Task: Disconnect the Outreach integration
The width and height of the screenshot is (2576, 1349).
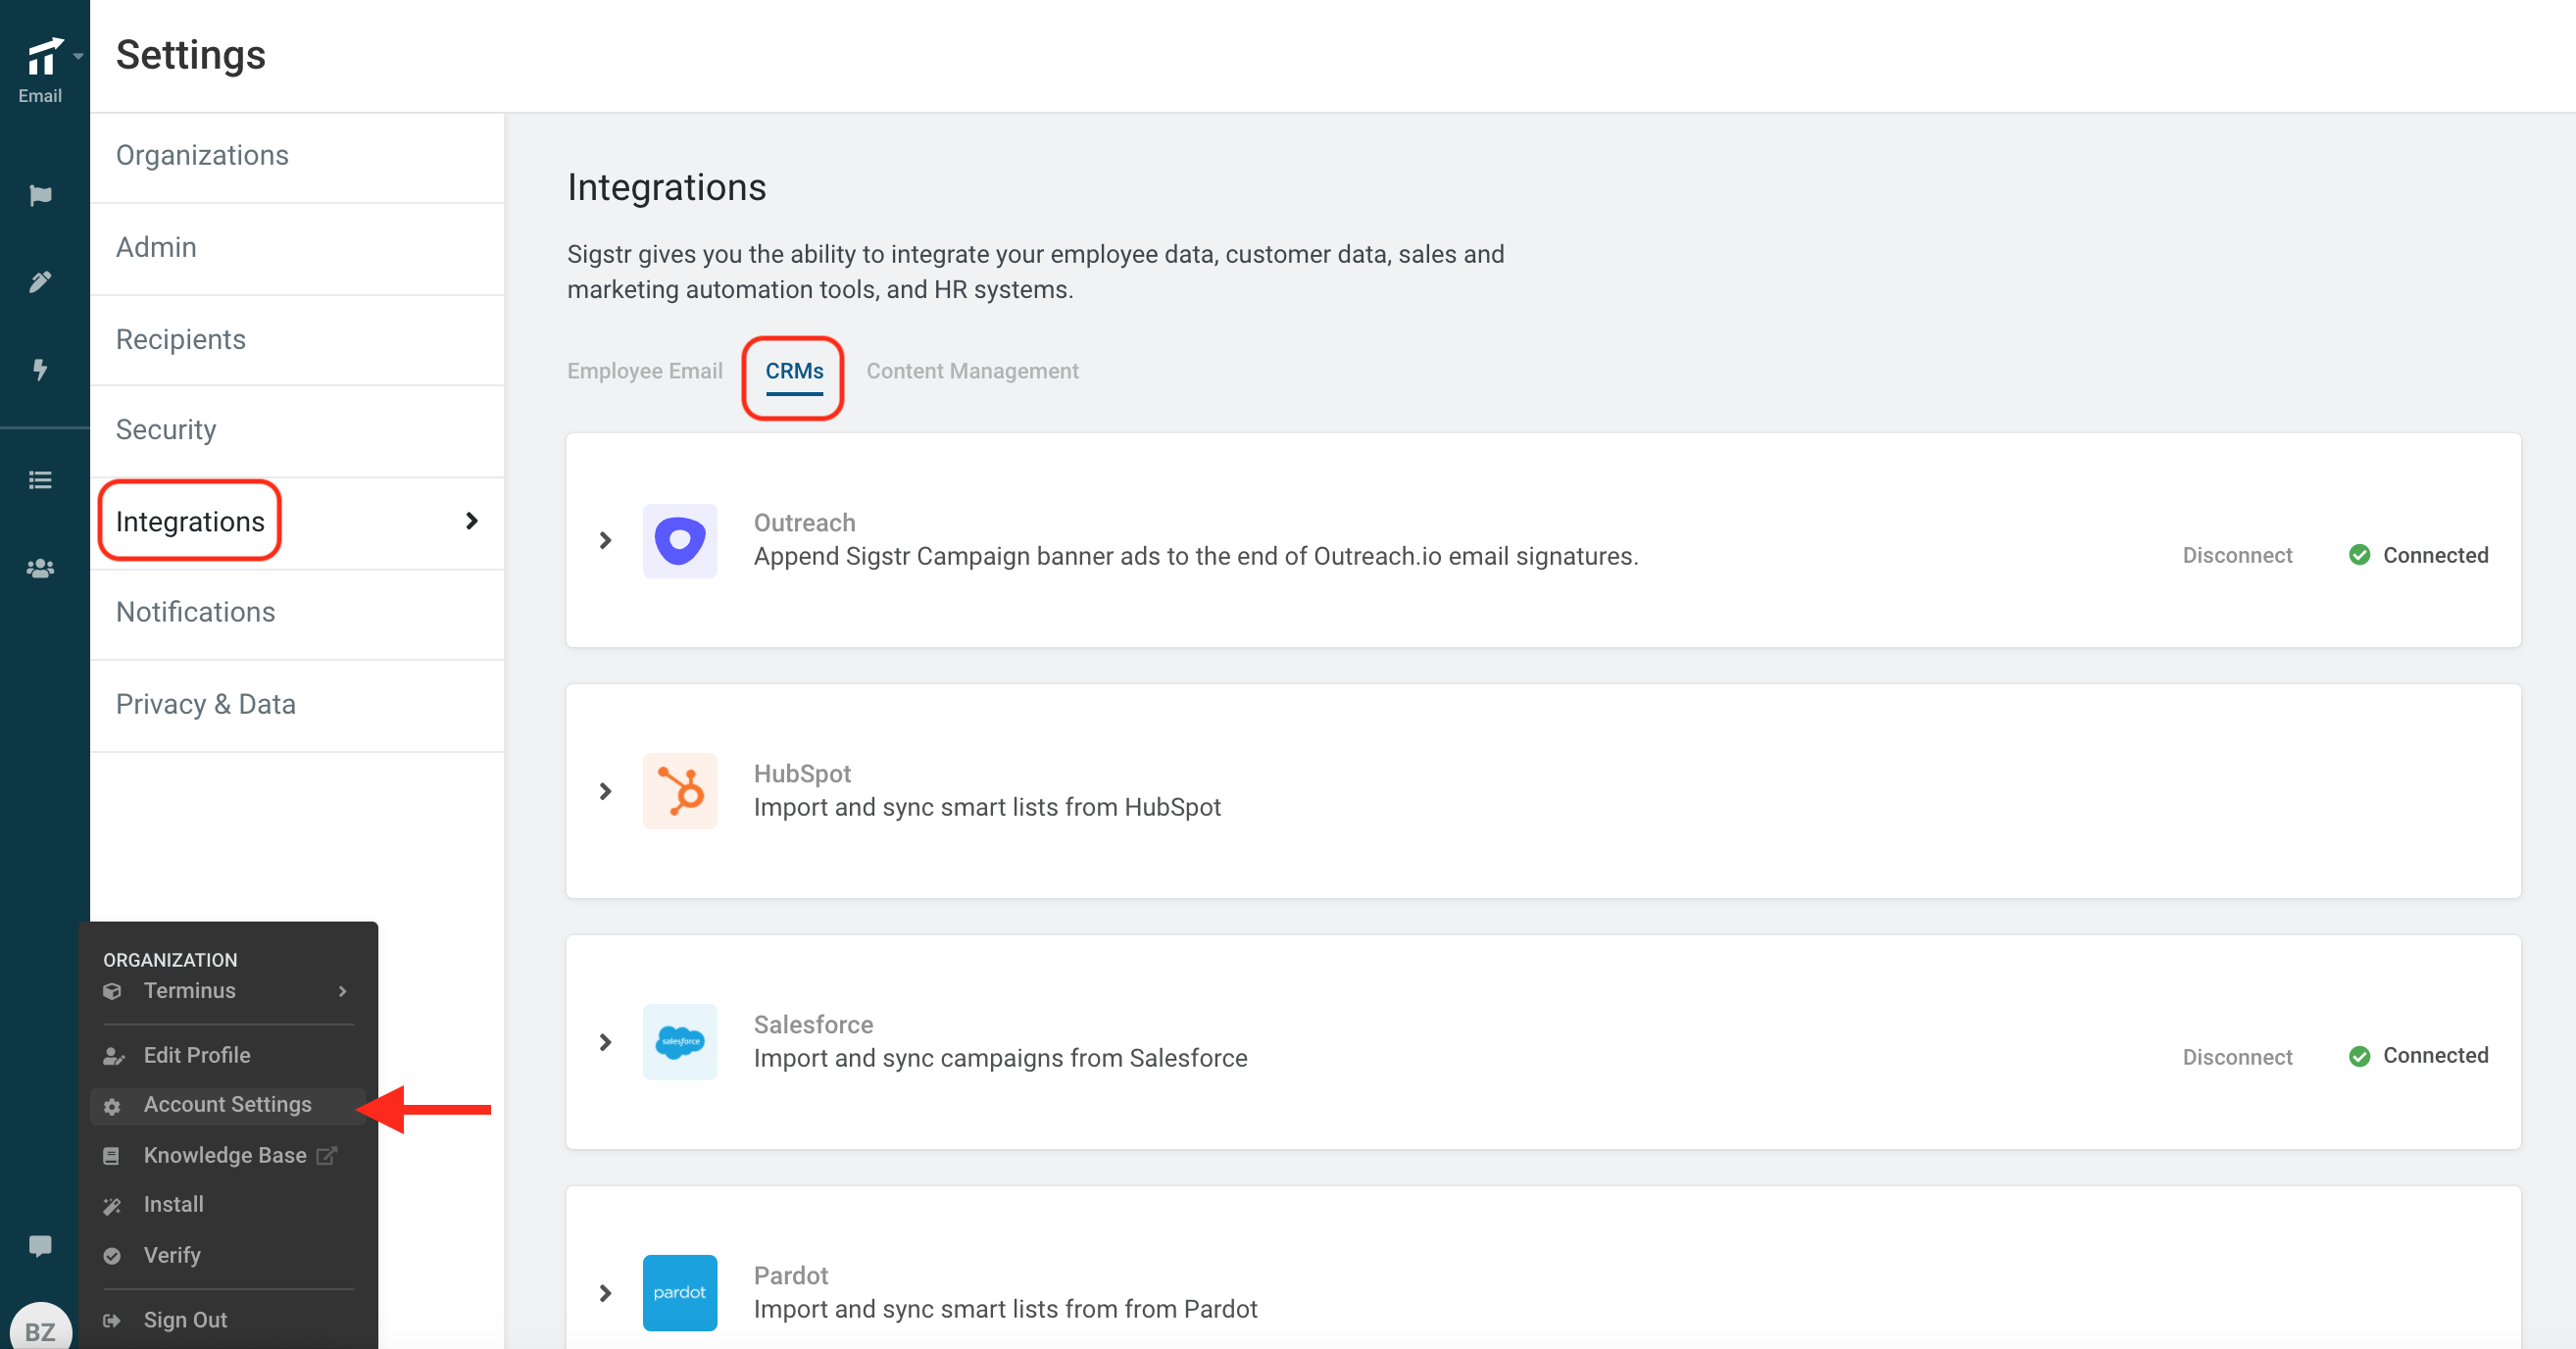Action: [2237, 555]
